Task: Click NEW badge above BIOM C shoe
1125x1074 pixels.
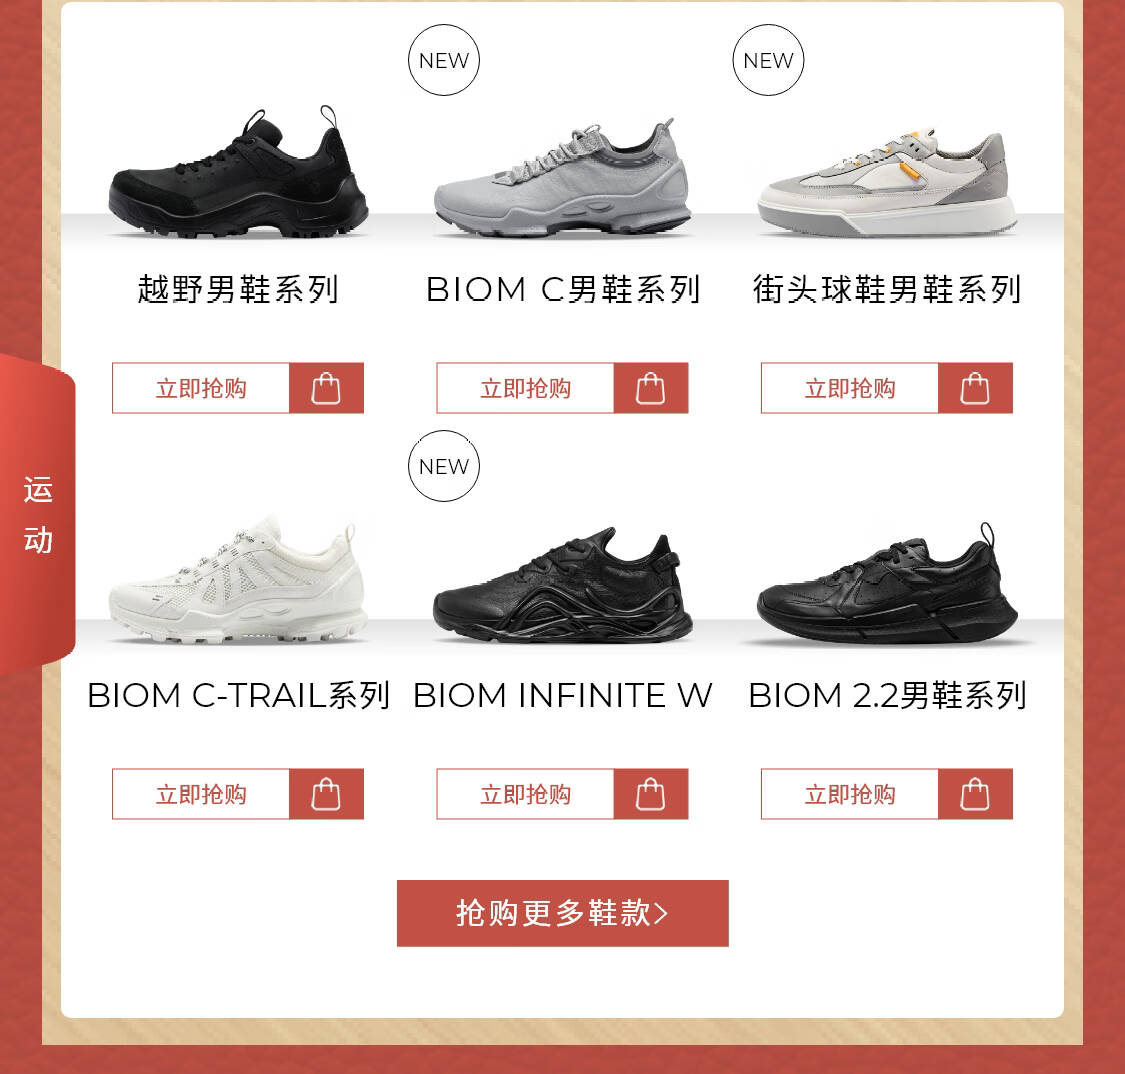Action: pos(444,60)
